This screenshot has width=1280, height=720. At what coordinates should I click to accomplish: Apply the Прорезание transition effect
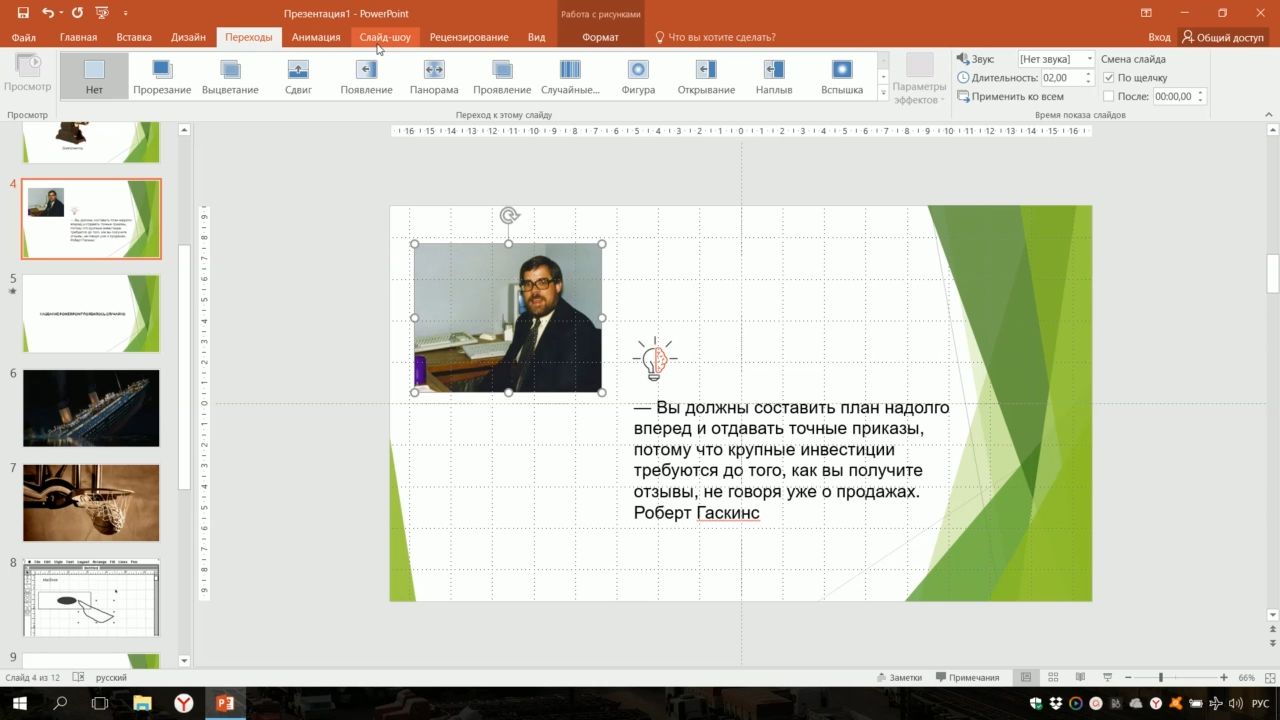tap(162, 76)
